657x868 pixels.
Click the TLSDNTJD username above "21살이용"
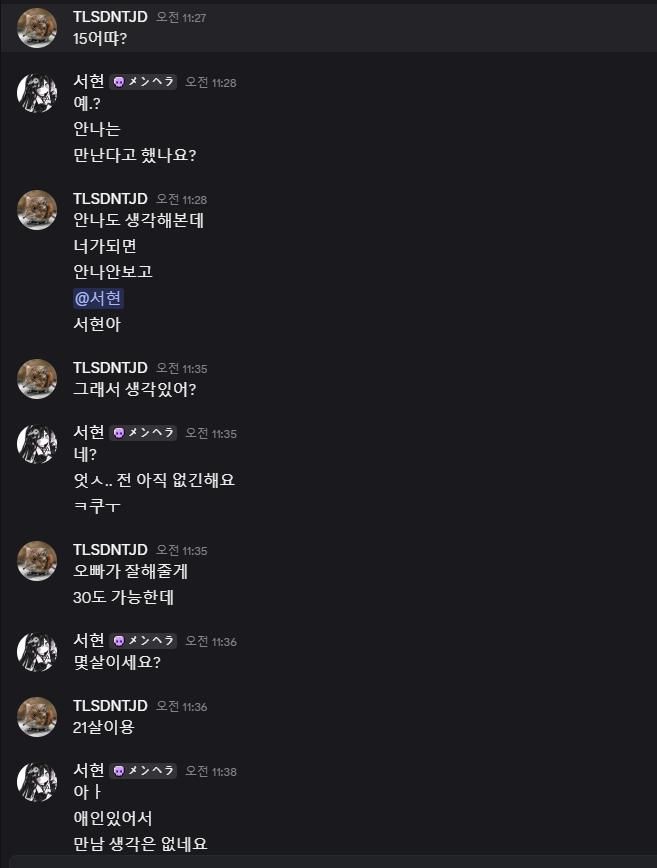(x=110, y=706)
